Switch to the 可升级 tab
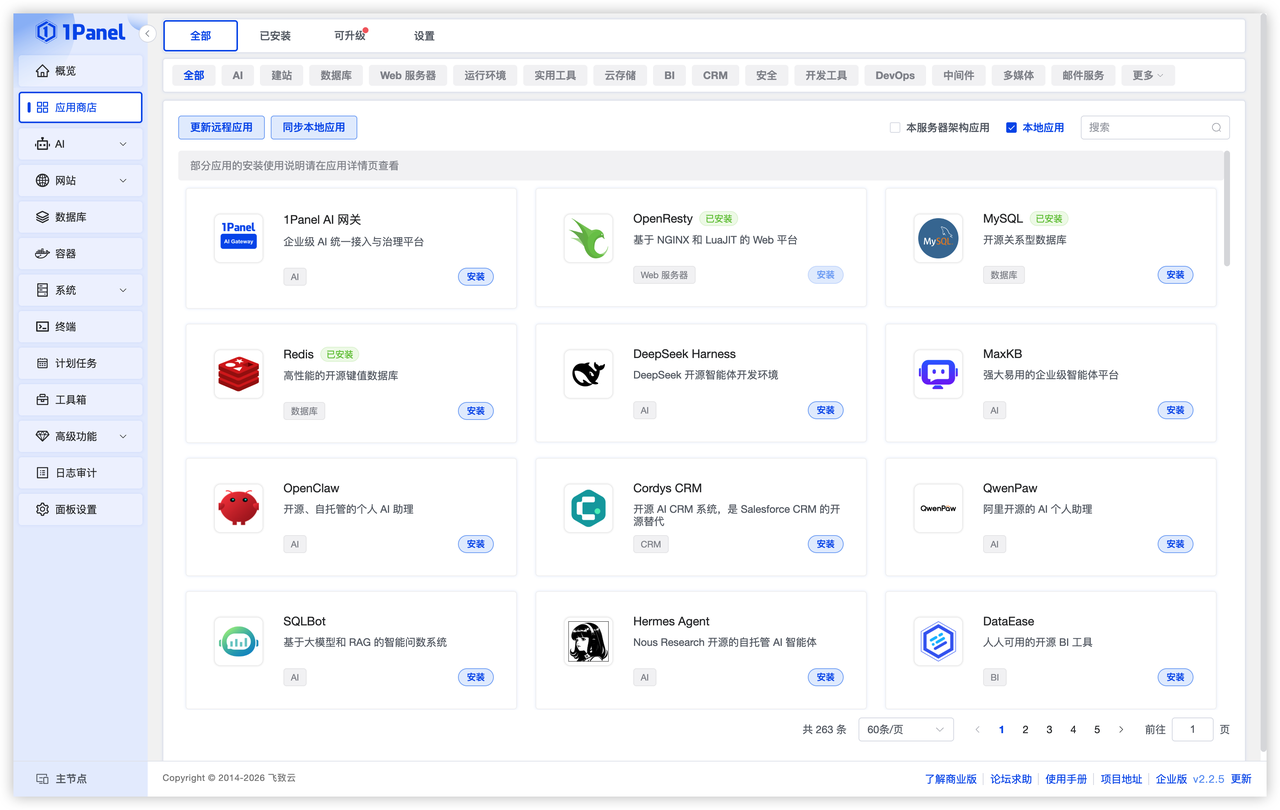Screen dimensions: 1280x810 [x=350, y=36]
